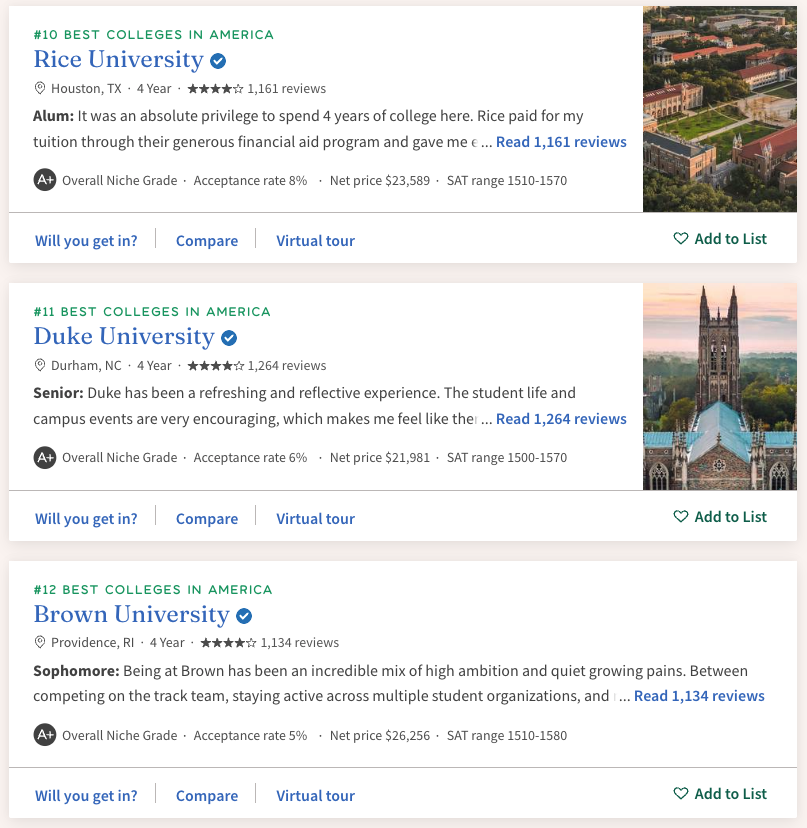Click the verified badge next to Brown University

tap(243, 616)
